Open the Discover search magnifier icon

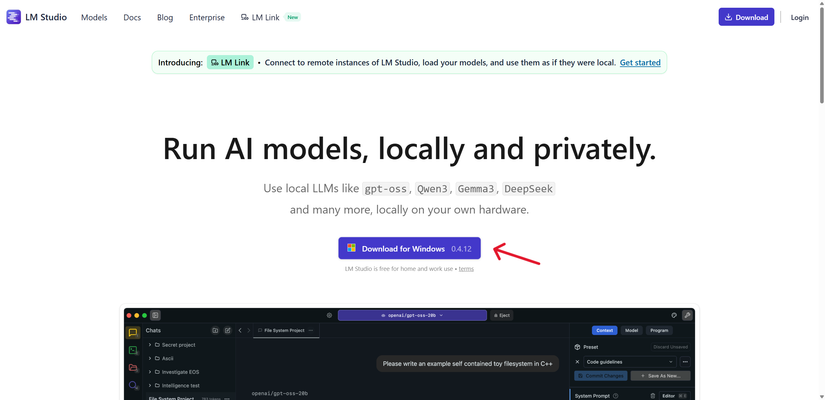point(133,385)
